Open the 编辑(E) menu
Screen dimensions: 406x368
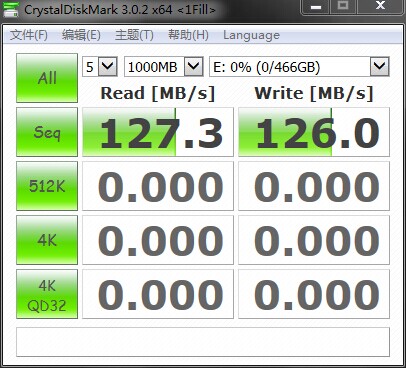click(x=81, y=35)
